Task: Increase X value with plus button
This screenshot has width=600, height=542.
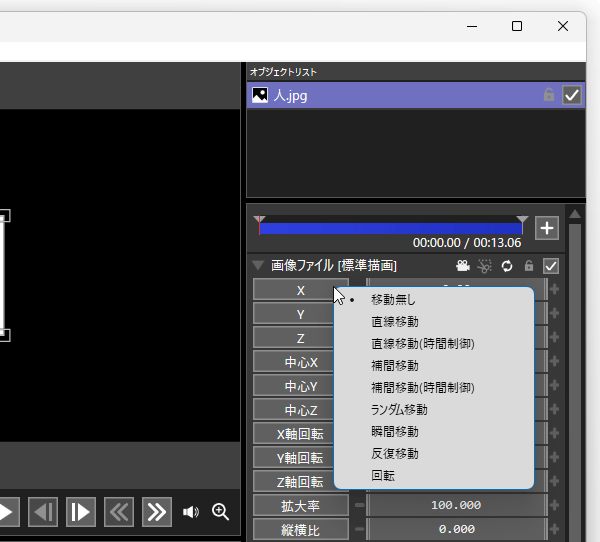Action: (554, 290)
